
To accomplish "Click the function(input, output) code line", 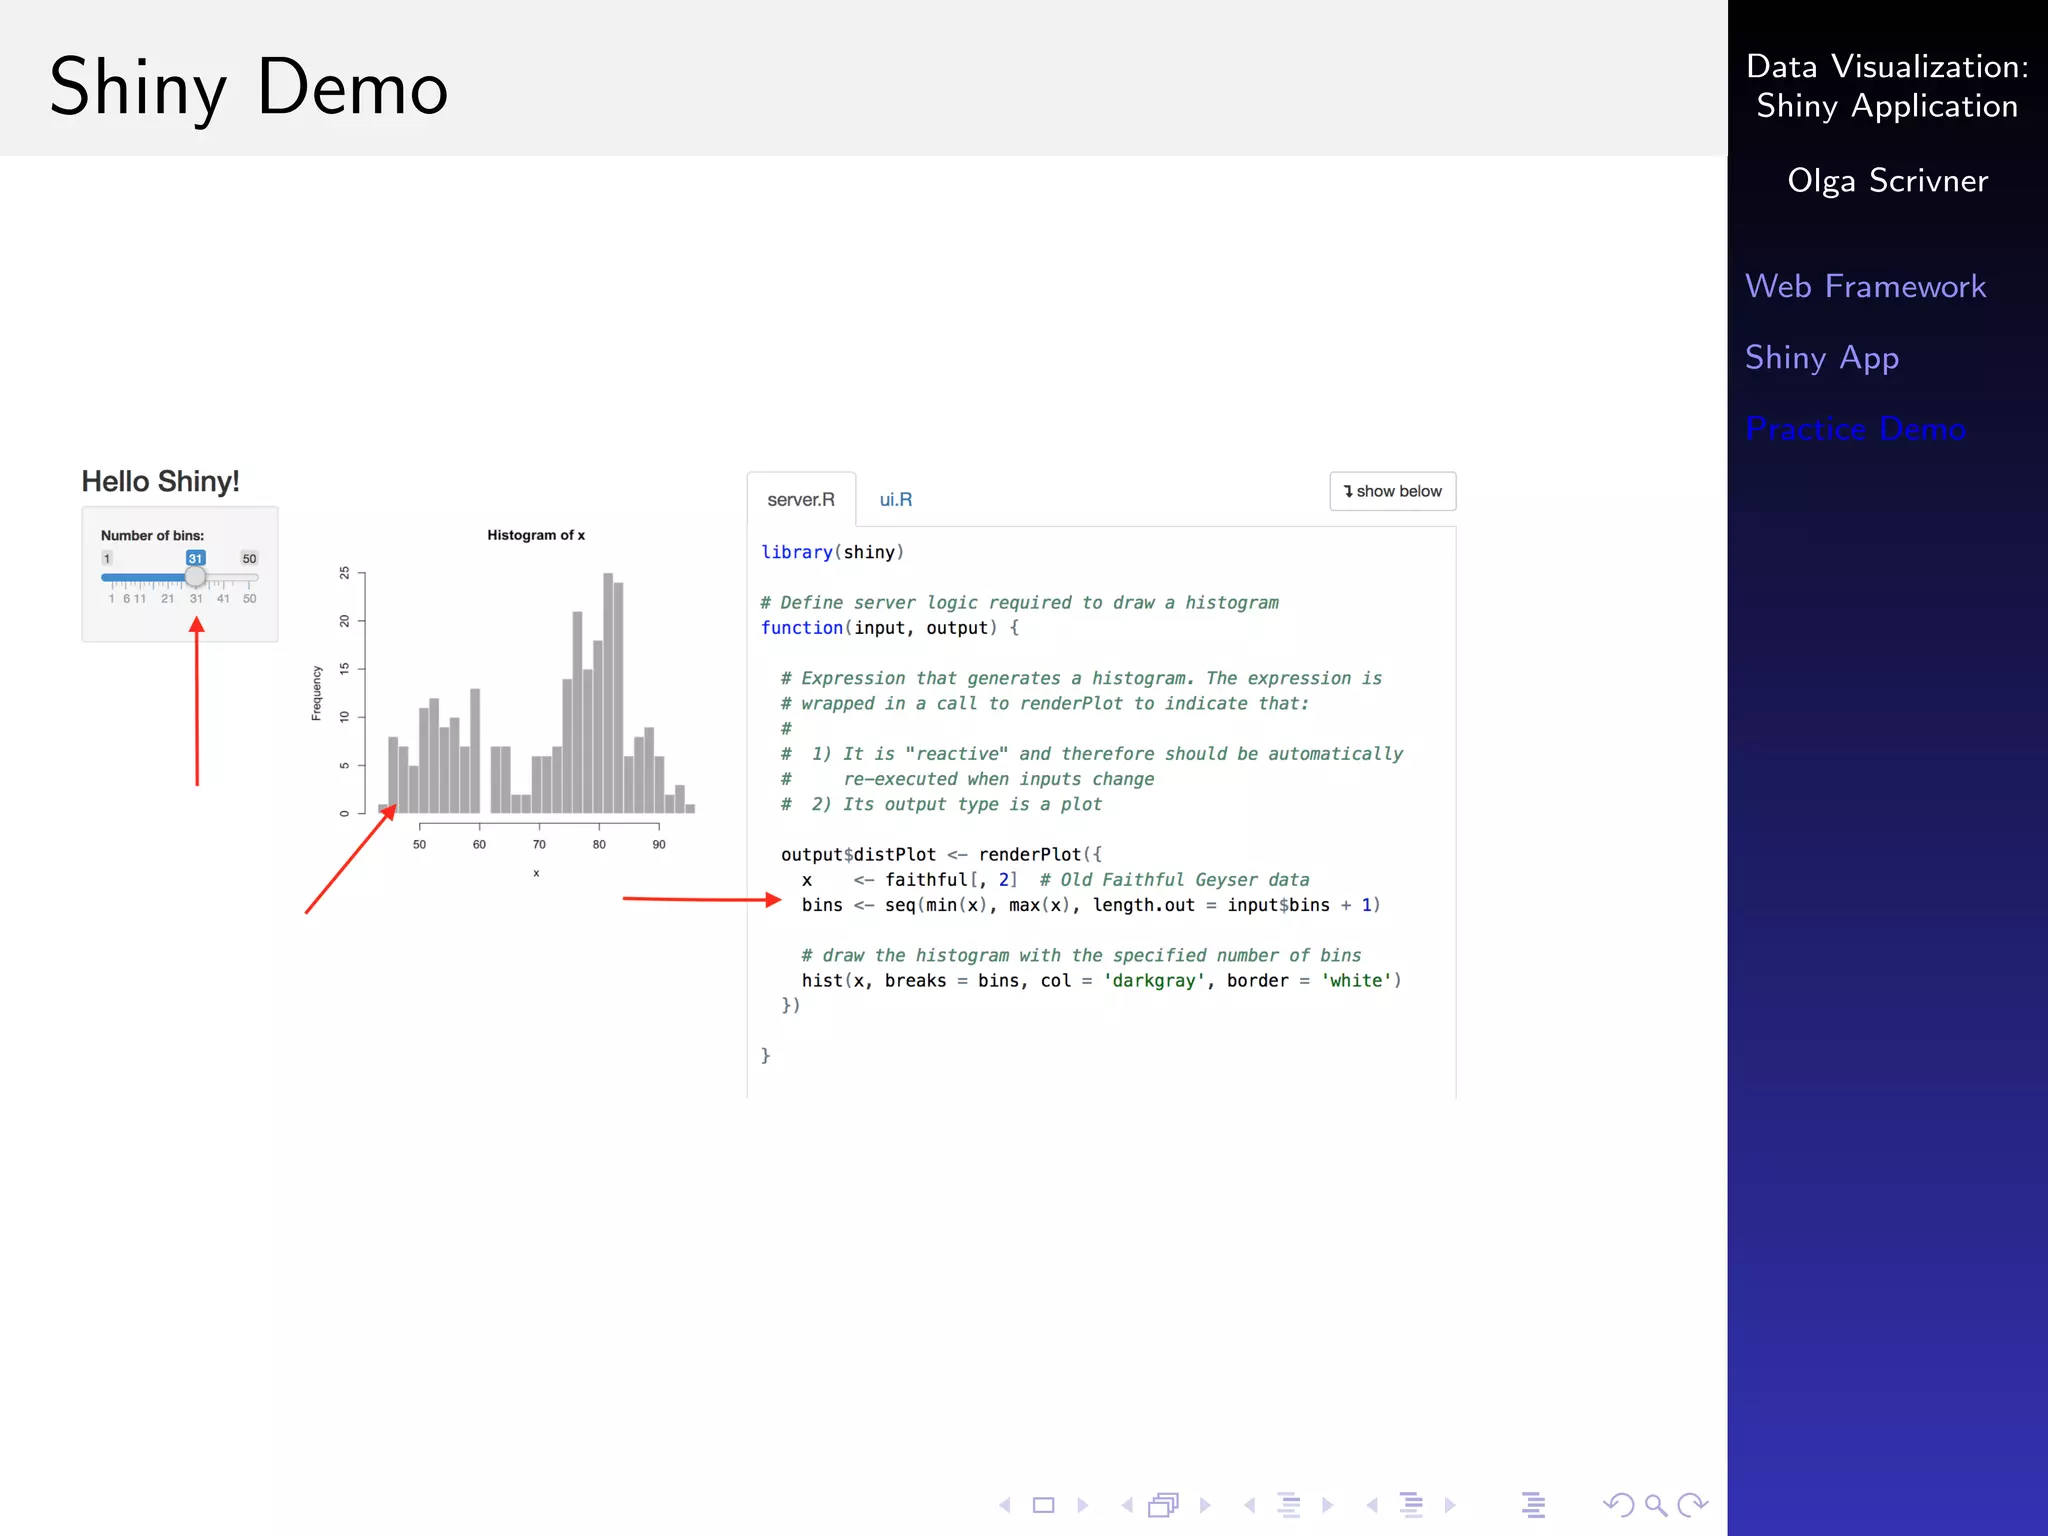I will click(890, 628).
